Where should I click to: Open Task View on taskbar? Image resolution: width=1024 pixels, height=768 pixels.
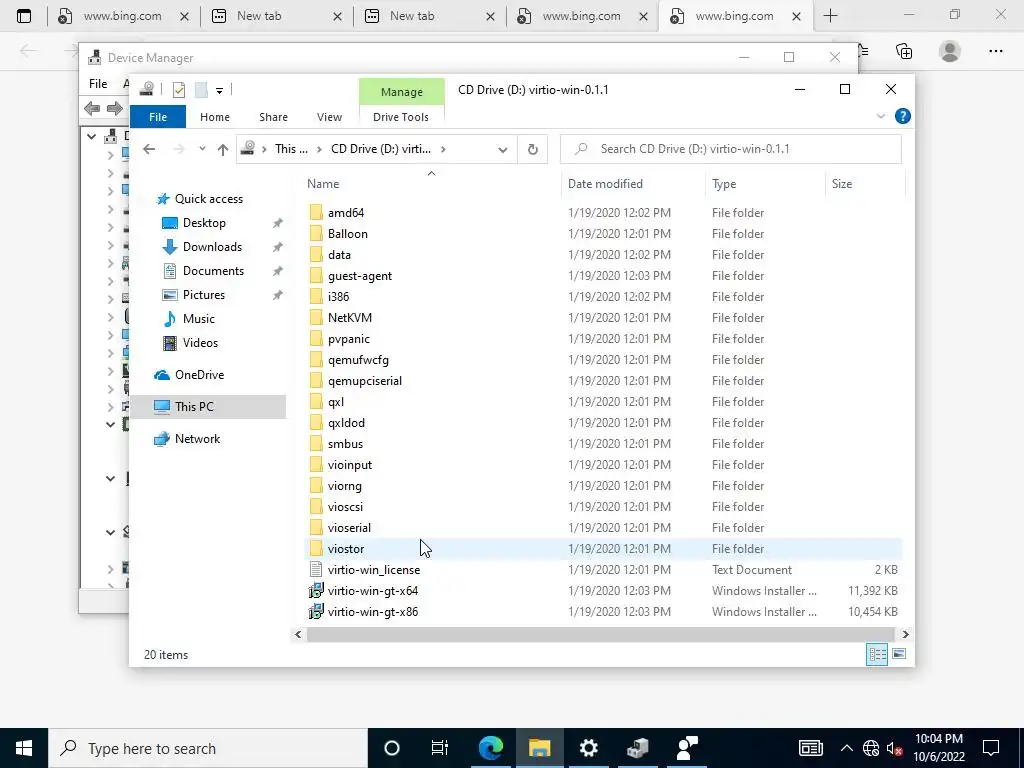440,748
